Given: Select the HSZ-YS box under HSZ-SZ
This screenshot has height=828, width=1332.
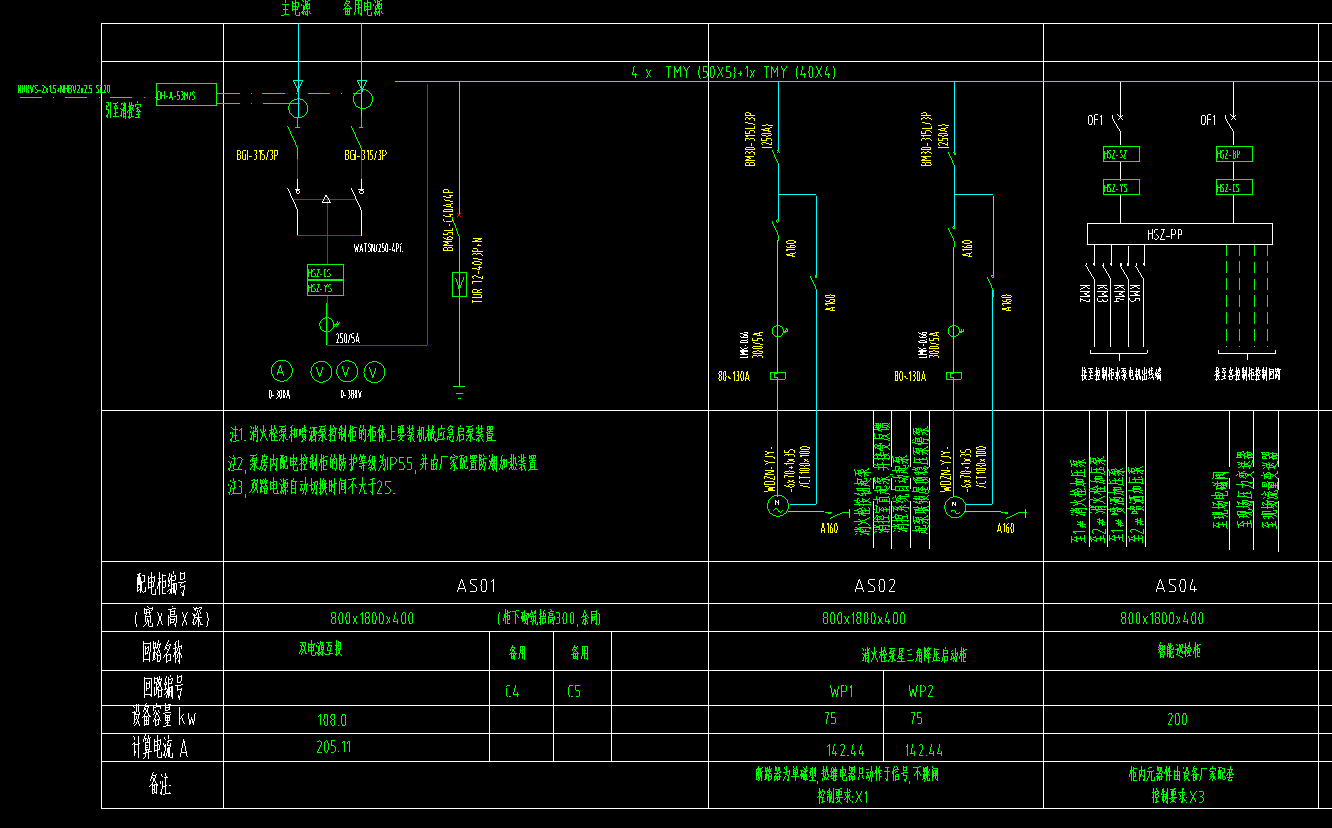Looking at the screenshot, I should point(1120,188).
